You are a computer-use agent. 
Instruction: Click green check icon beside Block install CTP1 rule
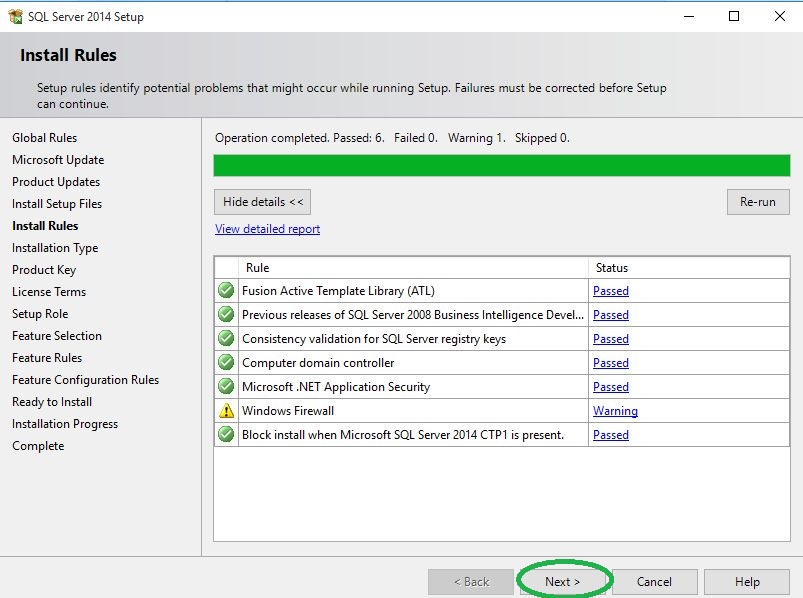pyautogui.click(x=226, y=435)
